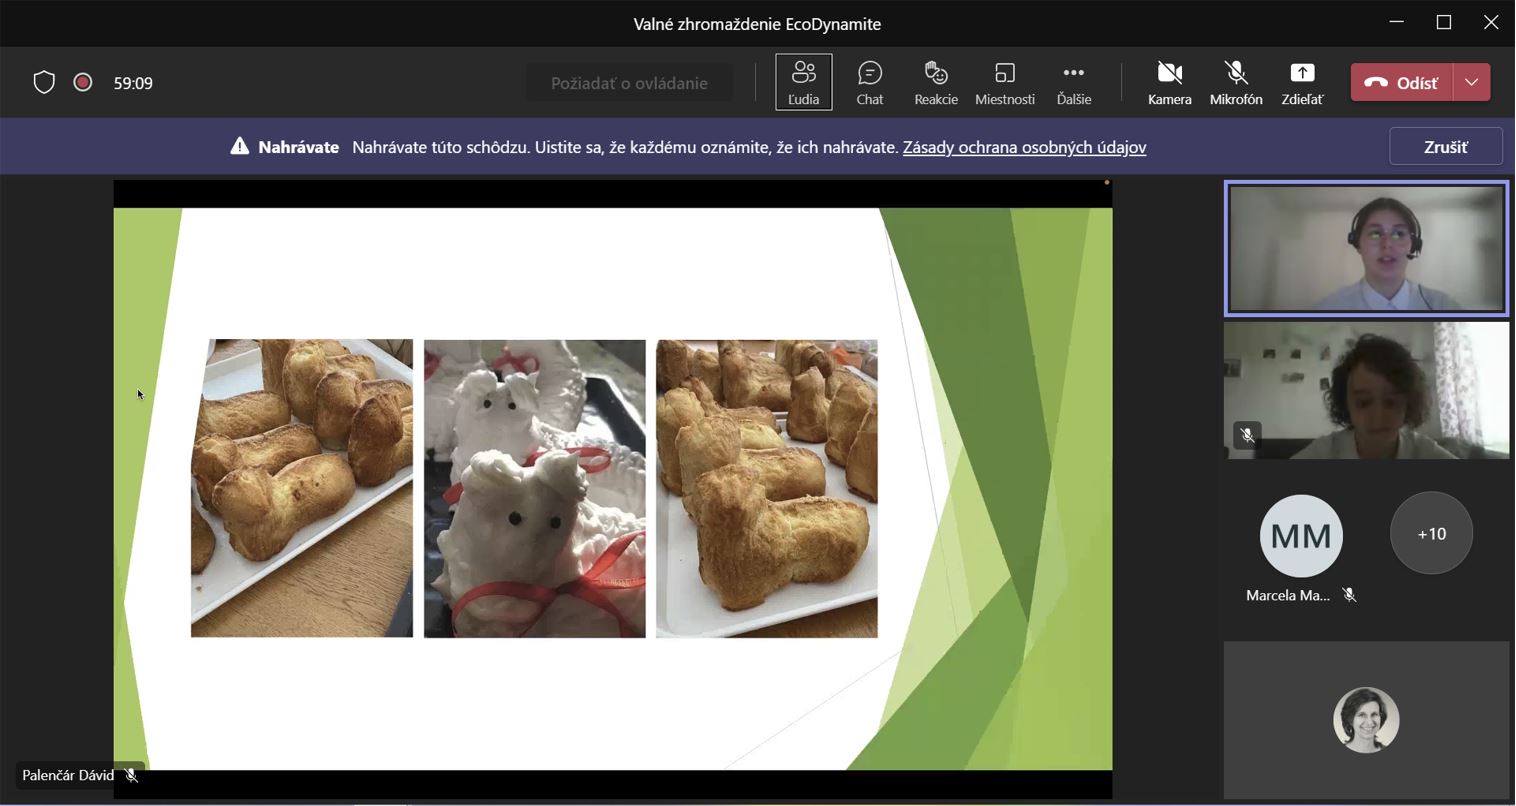Click the Palenčár Dávid name label
Screen dimensions: 1516x806
click(68, 775)
